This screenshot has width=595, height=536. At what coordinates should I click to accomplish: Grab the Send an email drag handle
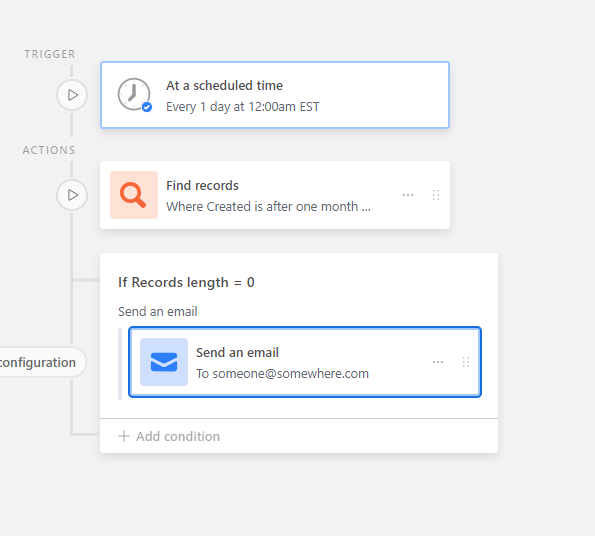466,362
